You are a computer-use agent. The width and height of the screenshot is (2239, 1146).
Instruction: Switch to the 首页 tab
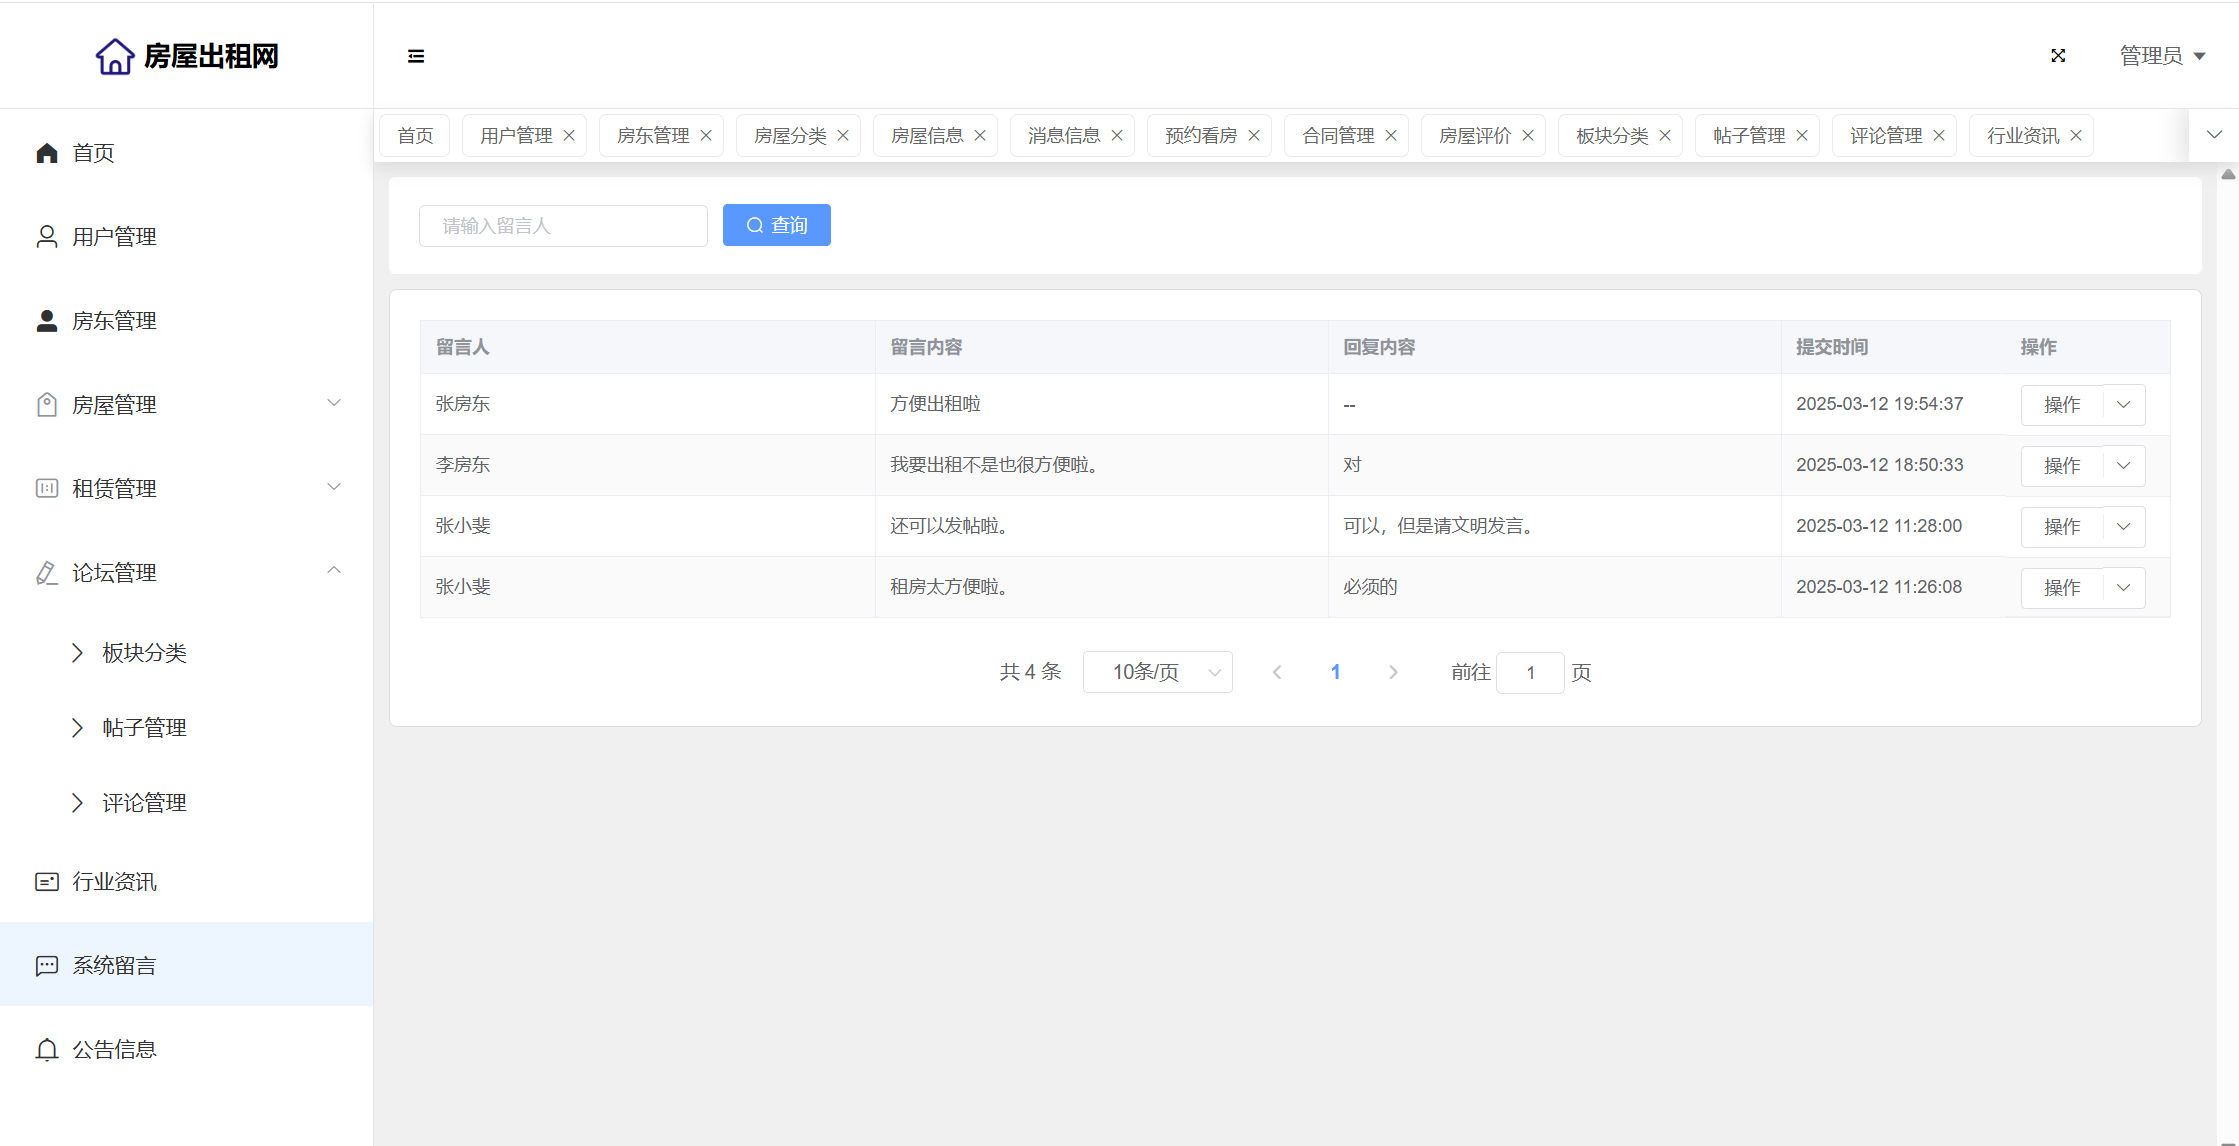click(415, 136)
